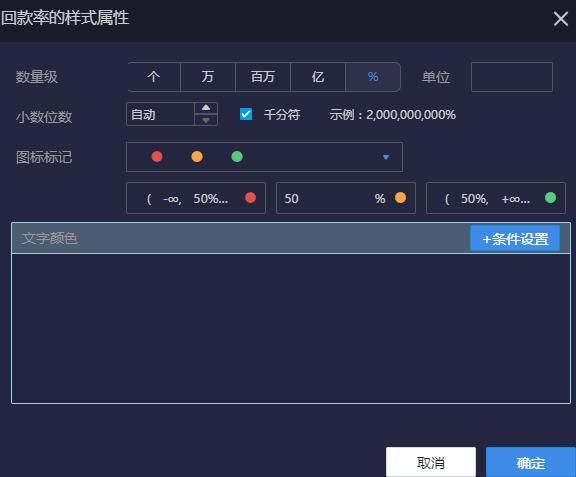Click the 图标标记 label
The image size is (576, 477).
pyautogui.click(x=44, y=157)
